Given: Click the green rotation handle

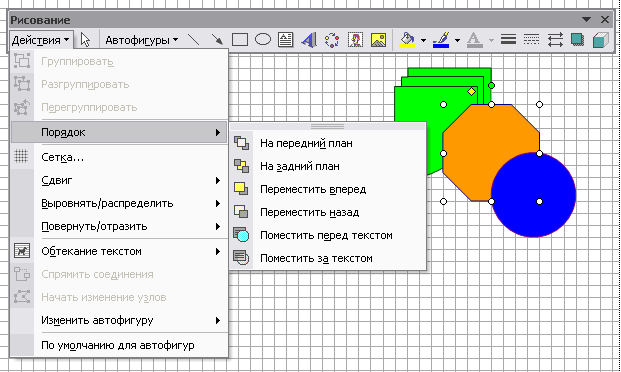Looking at the screenshot, I should coord(491,85).
